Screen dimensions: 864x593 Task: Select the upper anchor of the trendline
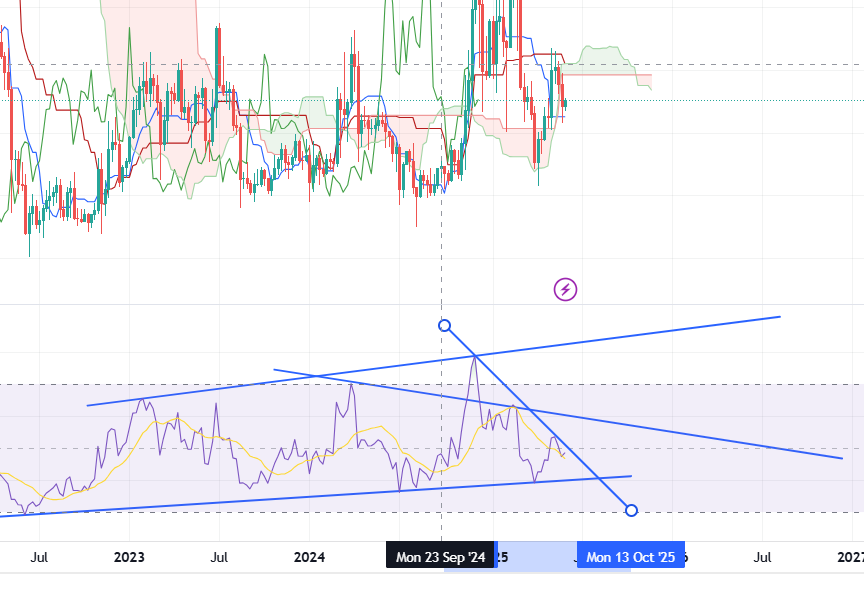[x=445, y=326]
